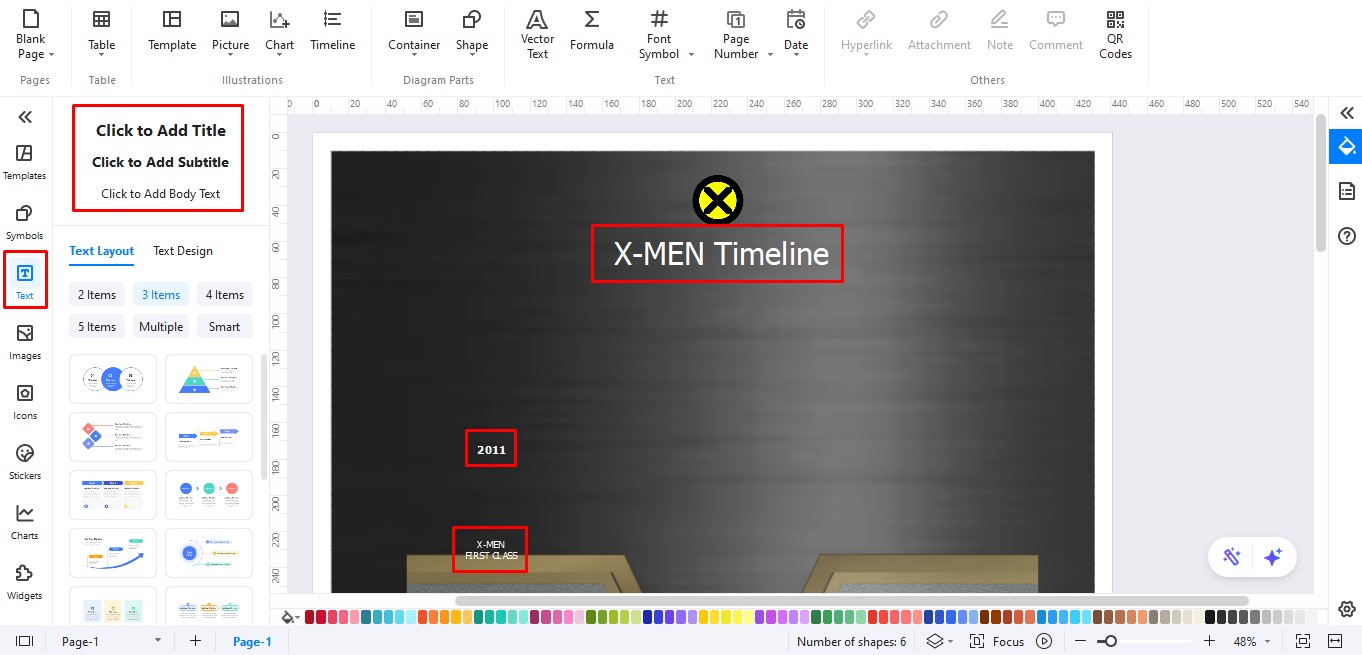The height and width of the screenshot is (655, 1362).
Task: Zoom in with the plus button
Action: (1209, 641)
